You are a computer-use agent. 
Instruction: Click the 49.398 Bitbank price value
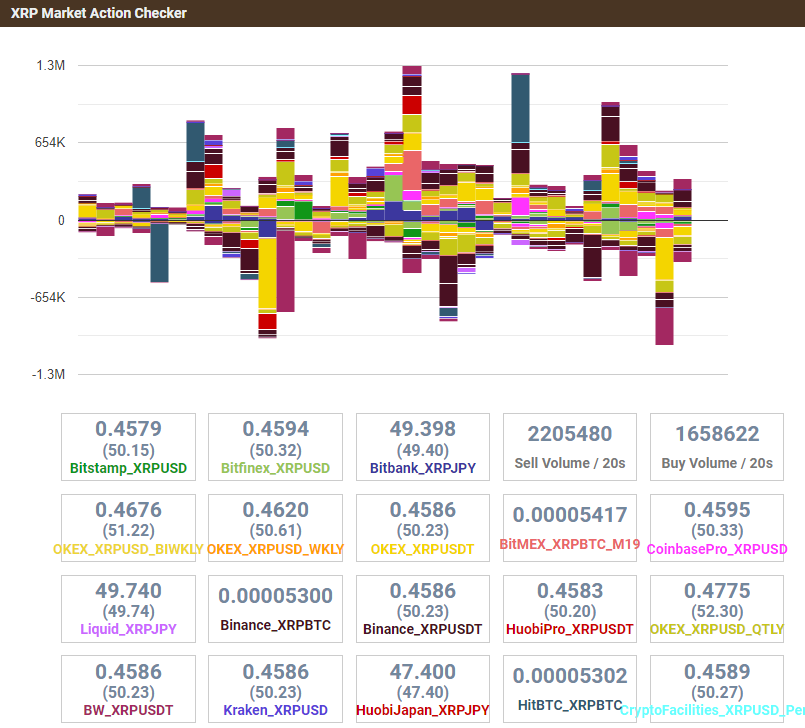(x=423, y=429)
